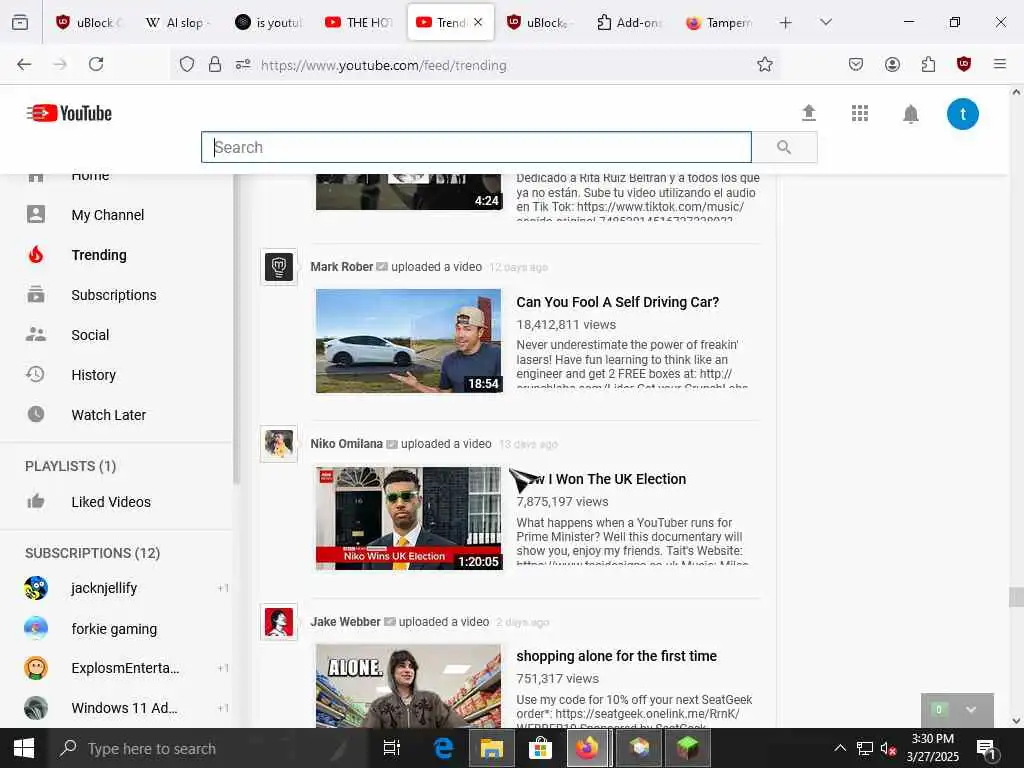The image size is (1024, 768).
Task: Open Save to Pocket icon
Action: (x=856, y=64)
